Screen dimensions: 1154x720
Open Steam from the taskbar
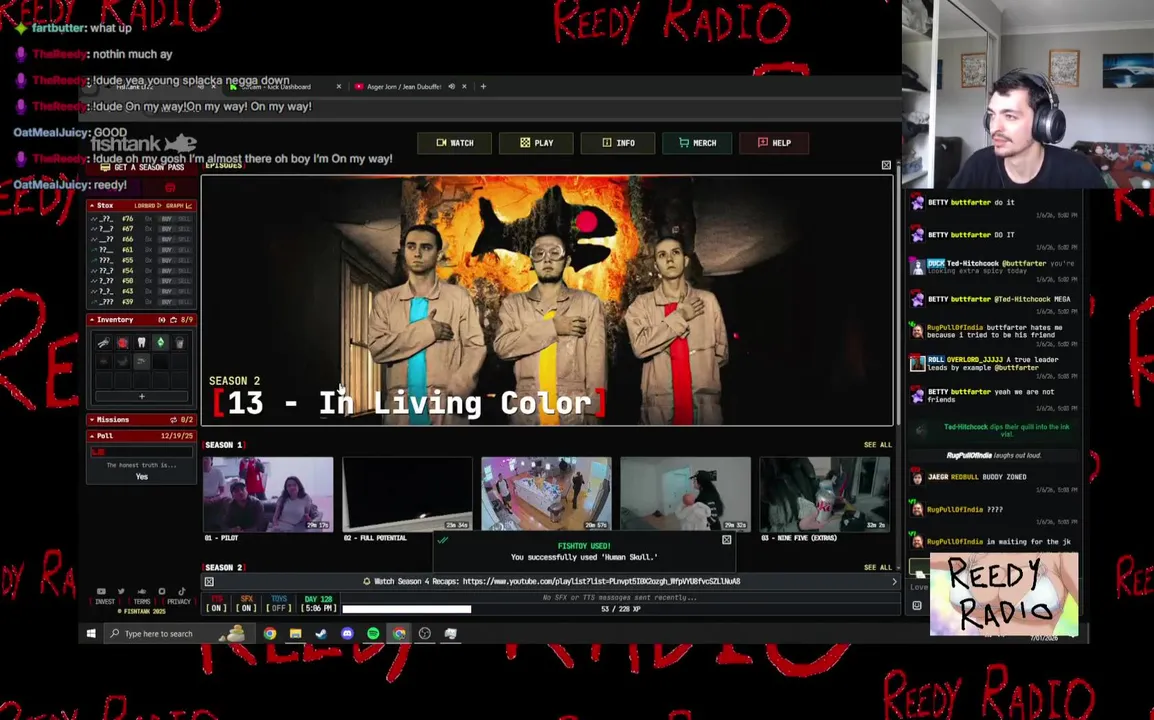click(x=322, y=633)
